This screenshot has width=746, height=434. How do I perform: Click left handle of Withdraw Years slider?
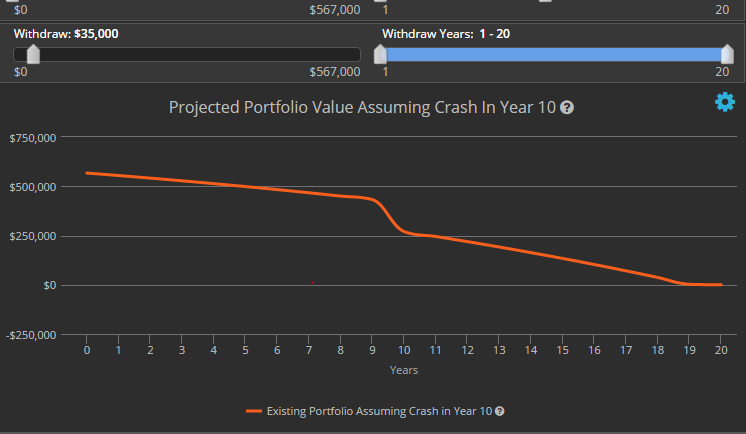380,54
